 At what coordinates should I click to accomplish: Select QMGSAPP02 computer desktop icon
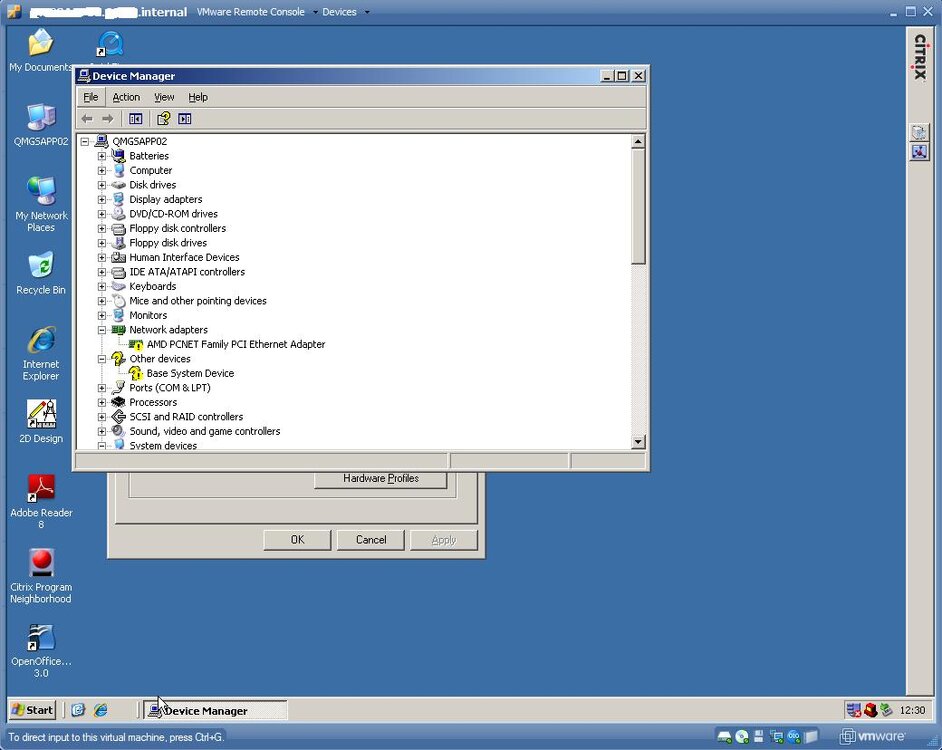[41, 125]
